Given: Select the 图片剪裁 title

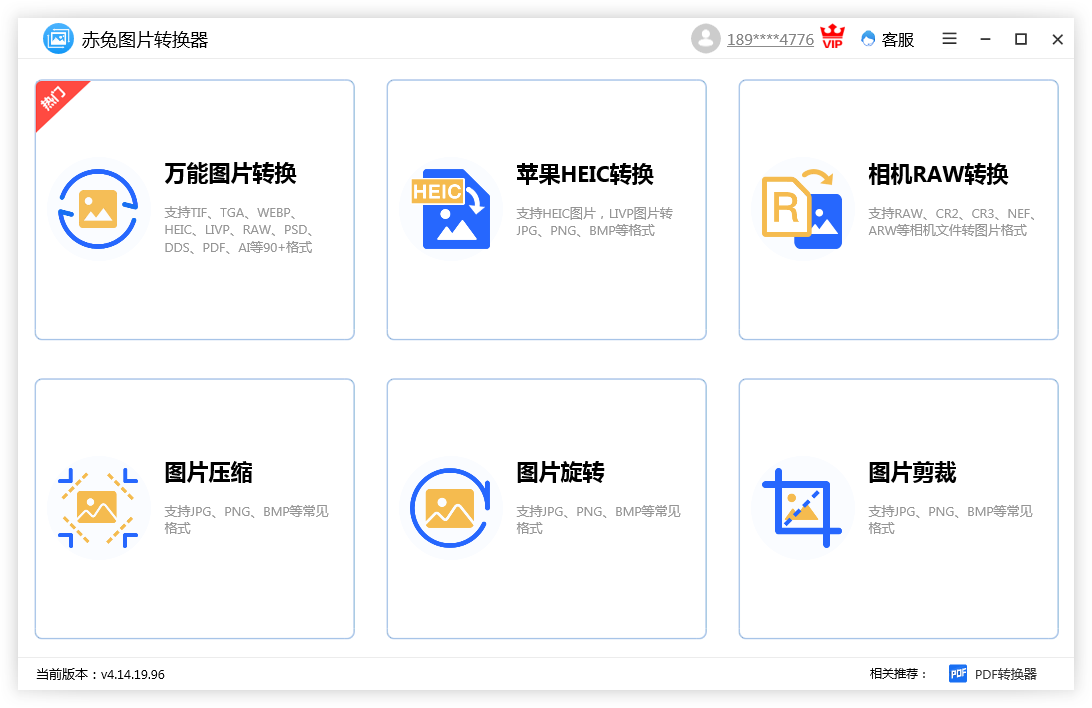Looking at the screenshot, I should (912, 472).
